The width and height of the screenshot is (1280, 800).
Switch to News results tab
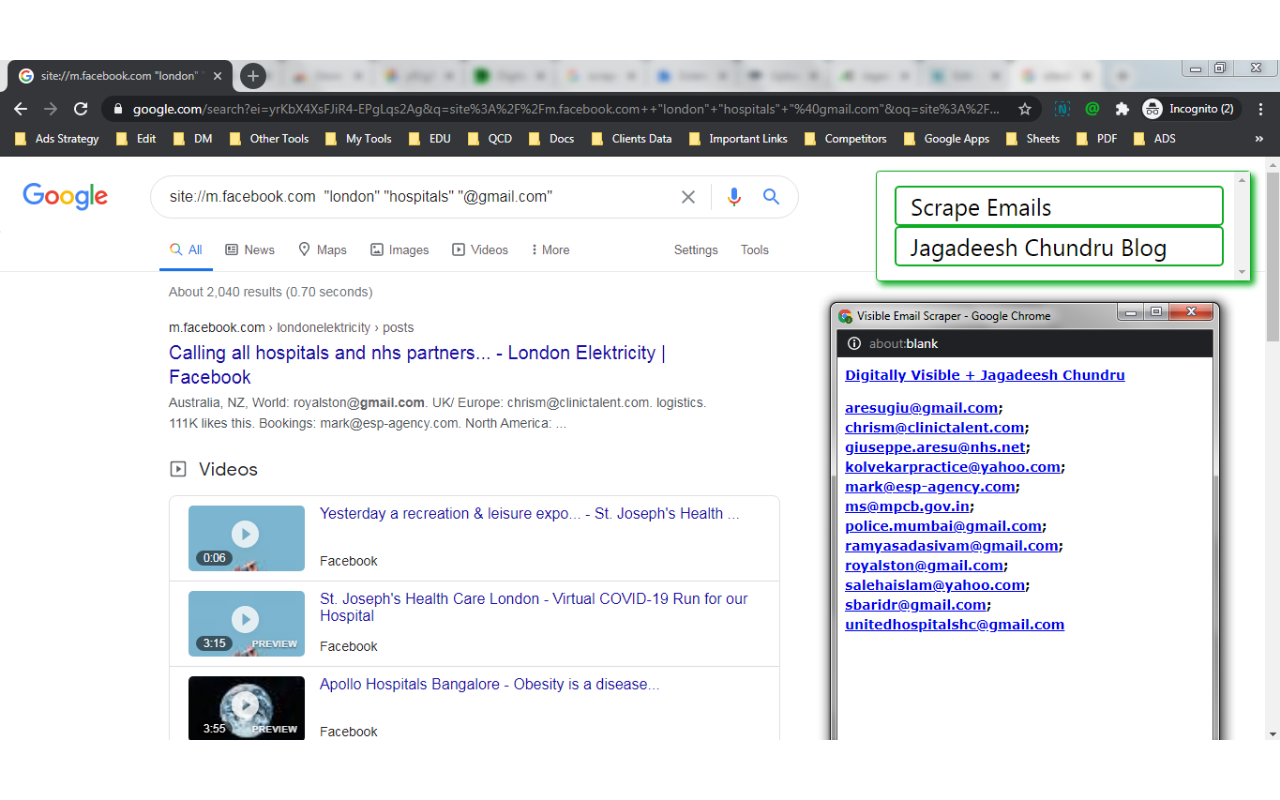click(250, 250)
